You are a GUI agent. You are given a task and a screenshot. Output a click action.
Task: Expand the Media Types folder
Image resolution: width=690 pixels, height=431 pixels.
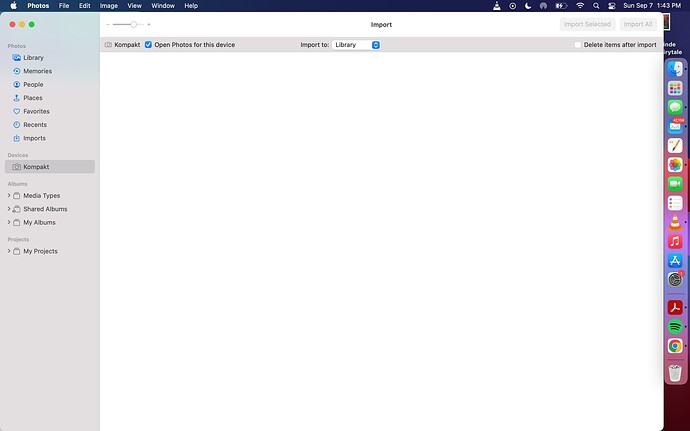pyautogui.click(x=9, y=195)
